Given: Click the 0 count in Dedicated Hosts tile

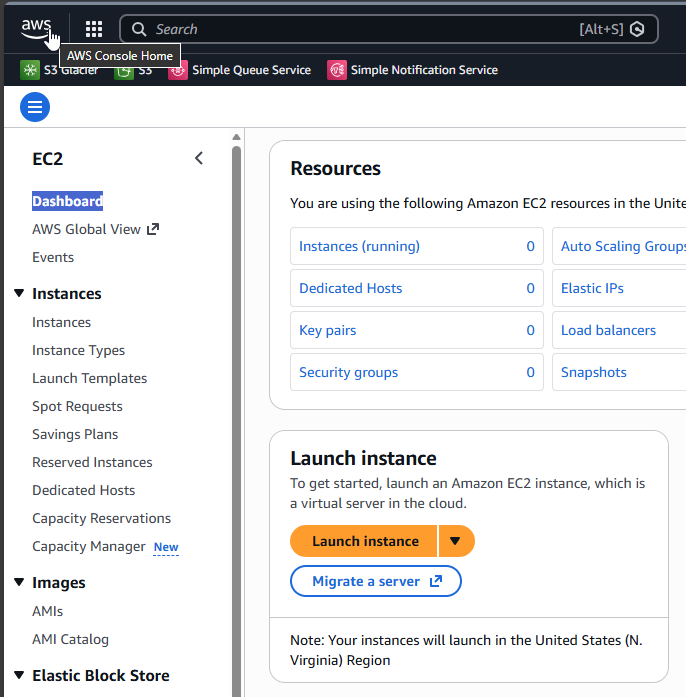Looking at the screenshot, I should pyautogui.click(x=530, y=288).
